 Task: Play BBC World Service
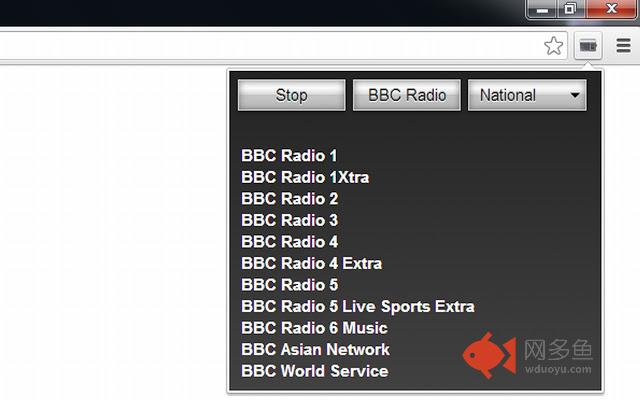point(314,371)
